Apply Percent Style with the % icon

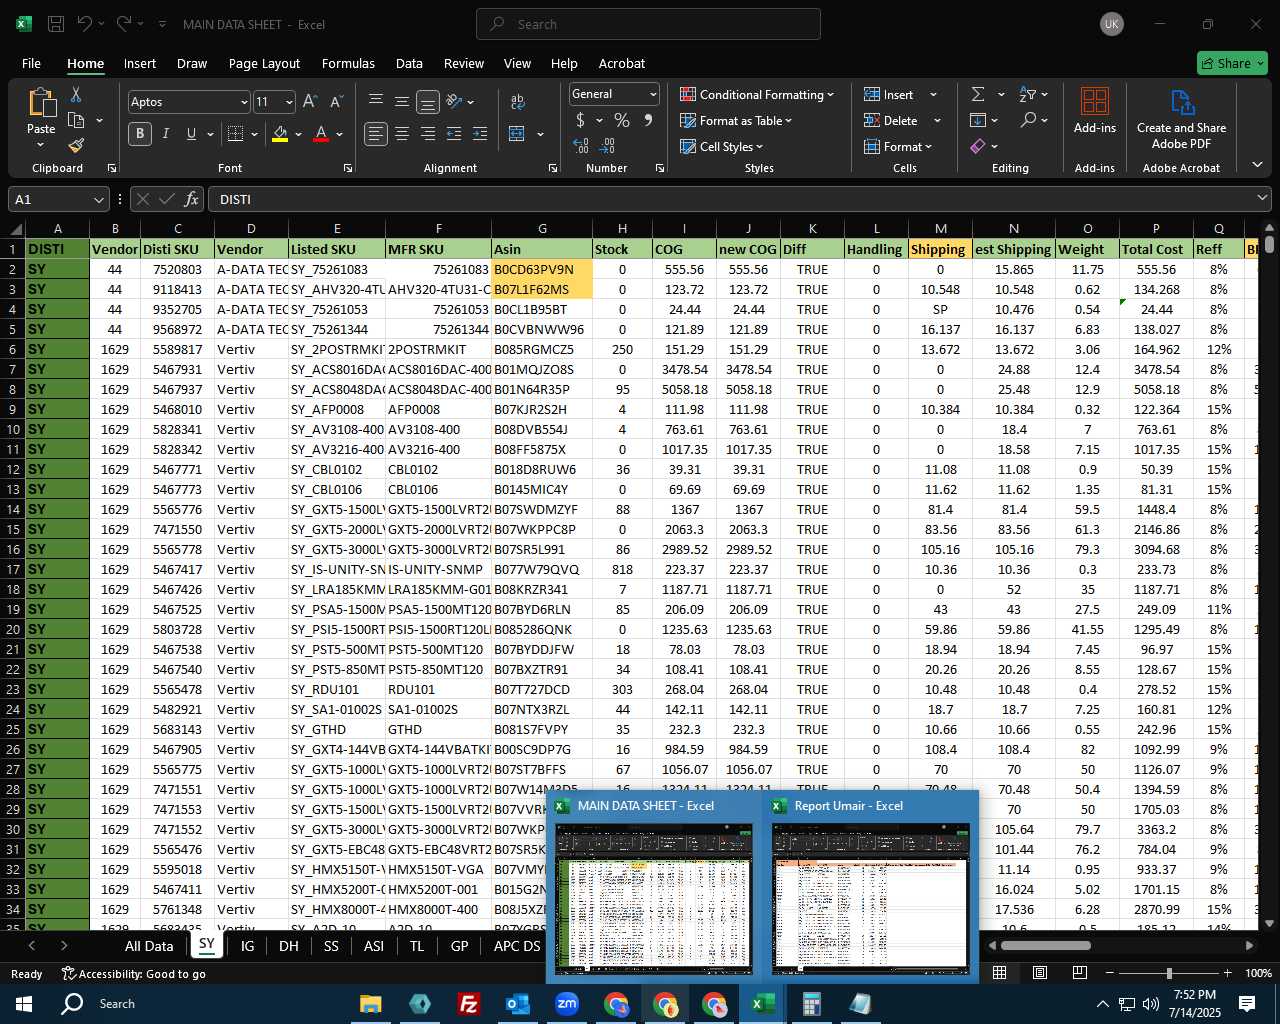(622, 120)
